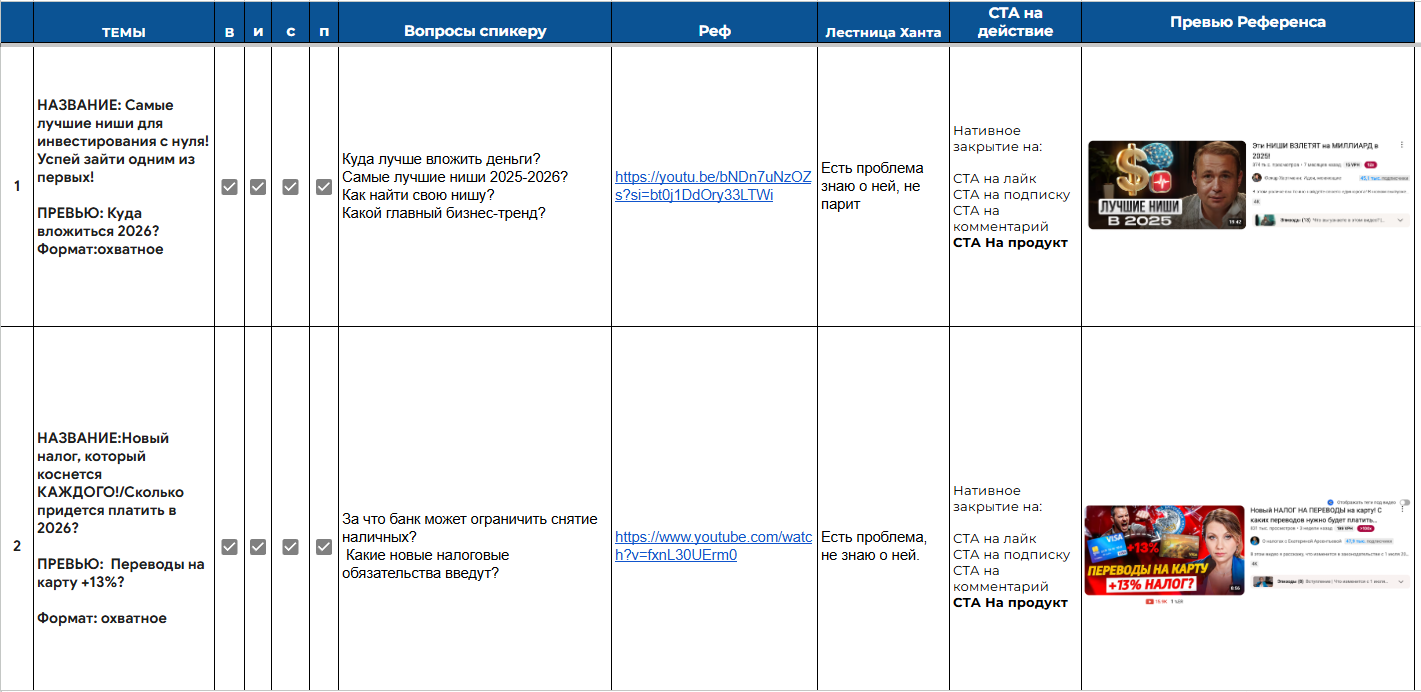The image size is (1421, 692).
Task: Select the 'Вопросы спикеру' column header
Action: click(x=475, y=31)
